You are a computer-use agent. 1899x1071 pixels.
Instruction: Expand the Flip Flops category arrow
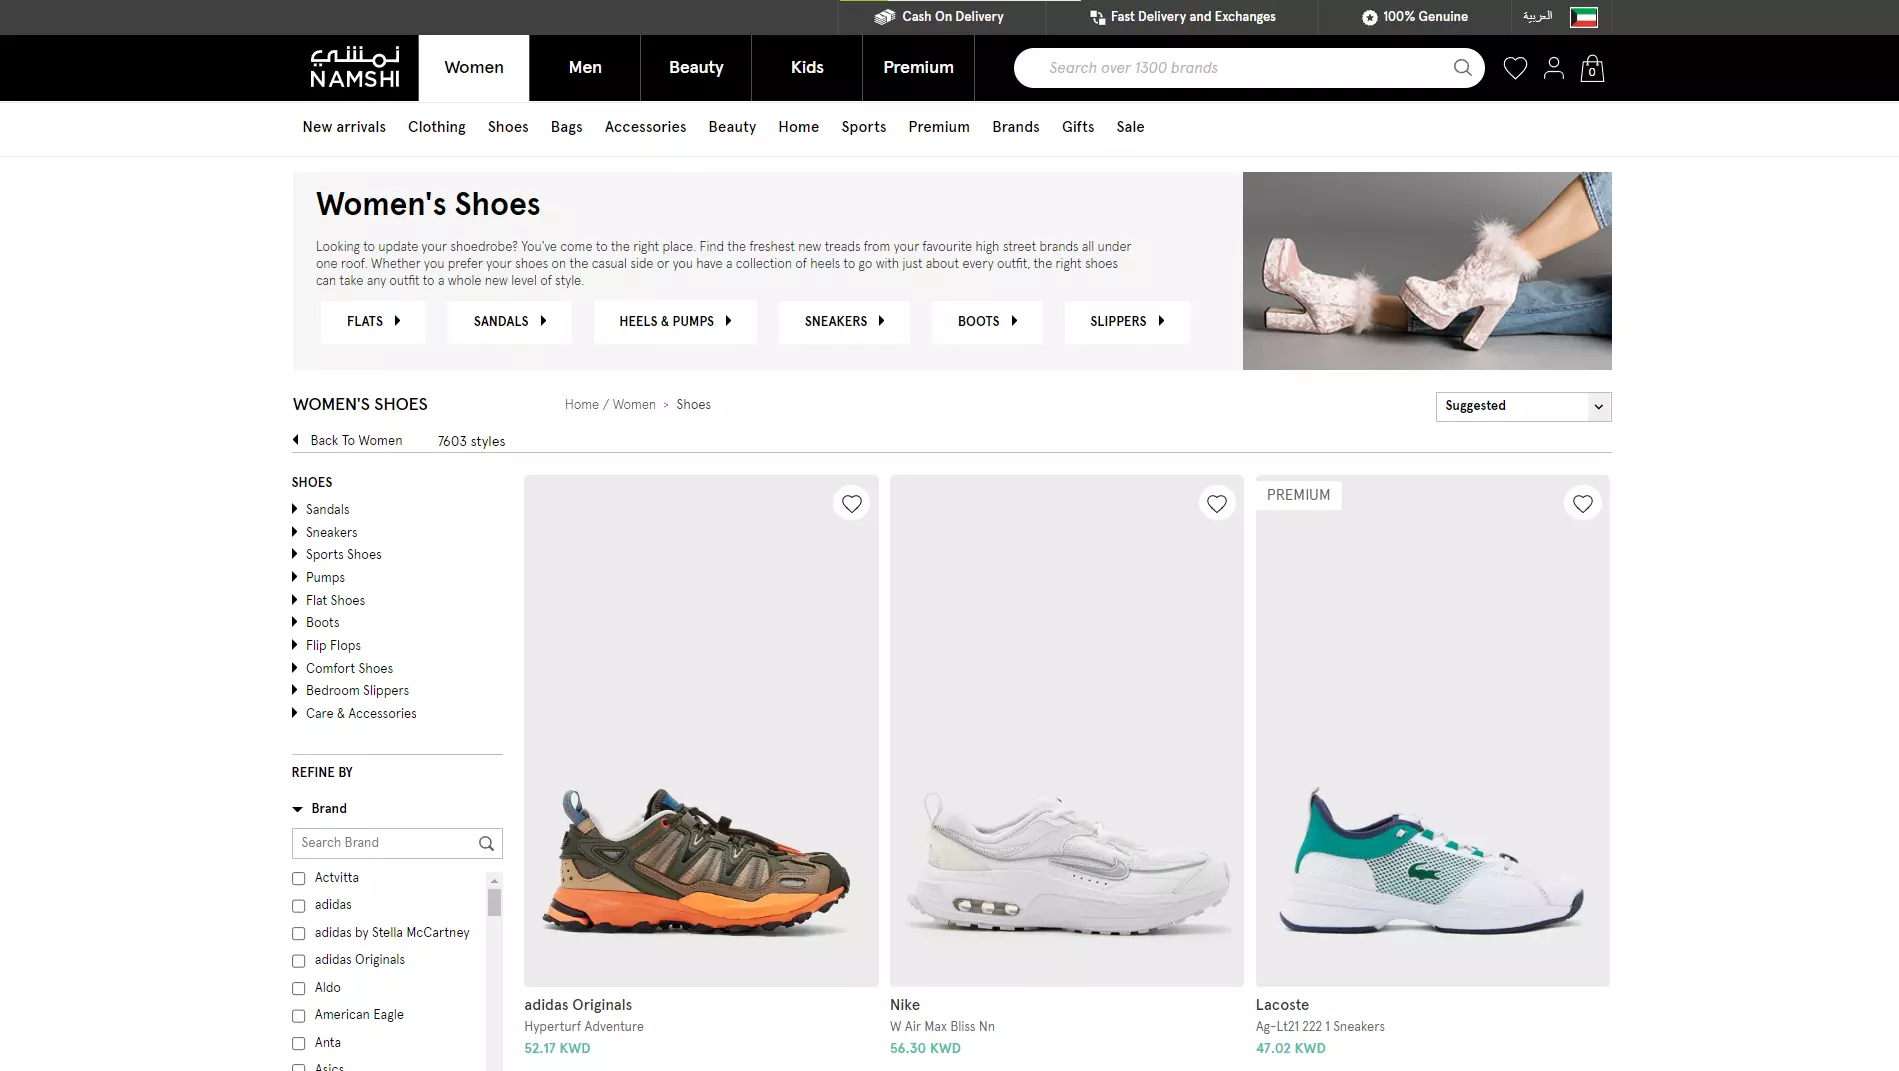[x=294, y=645]
